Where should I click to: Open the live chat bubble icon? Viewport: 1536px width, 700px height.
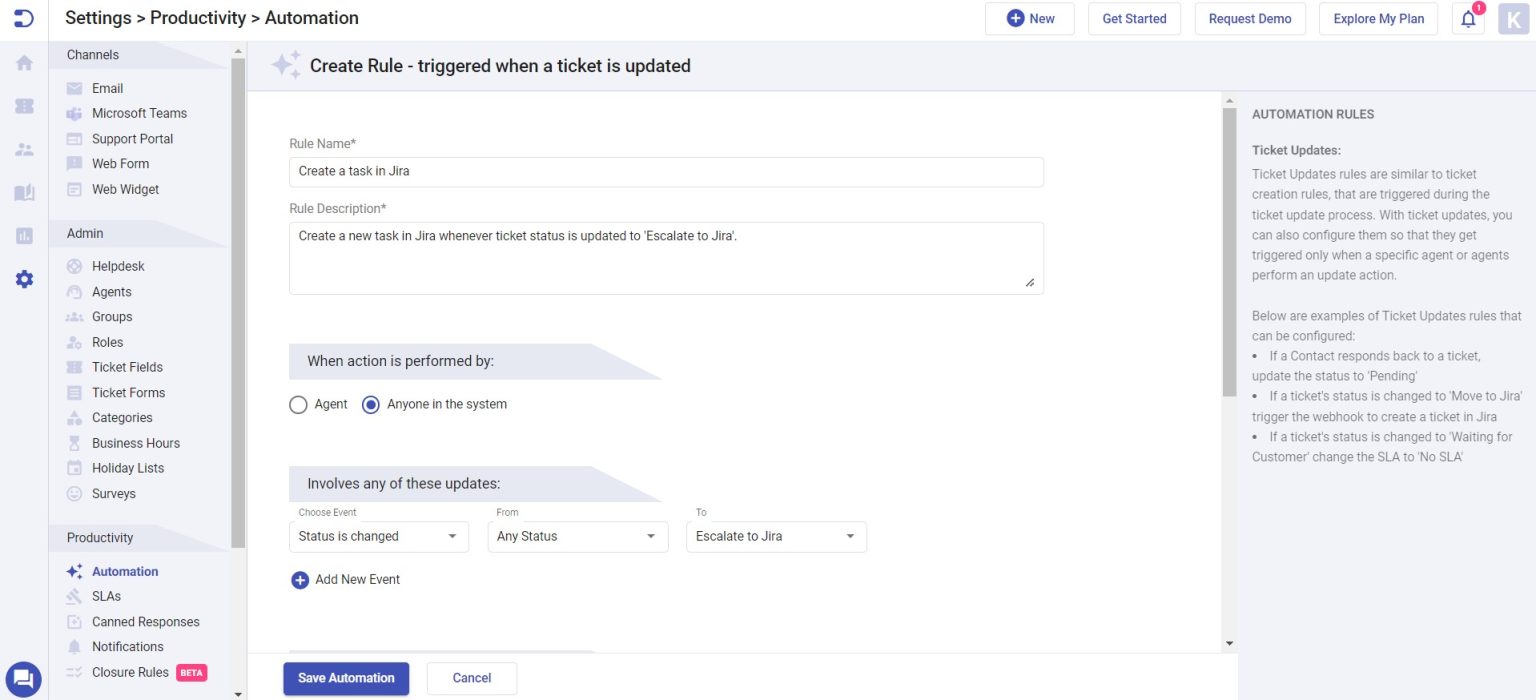click(23, 679)
